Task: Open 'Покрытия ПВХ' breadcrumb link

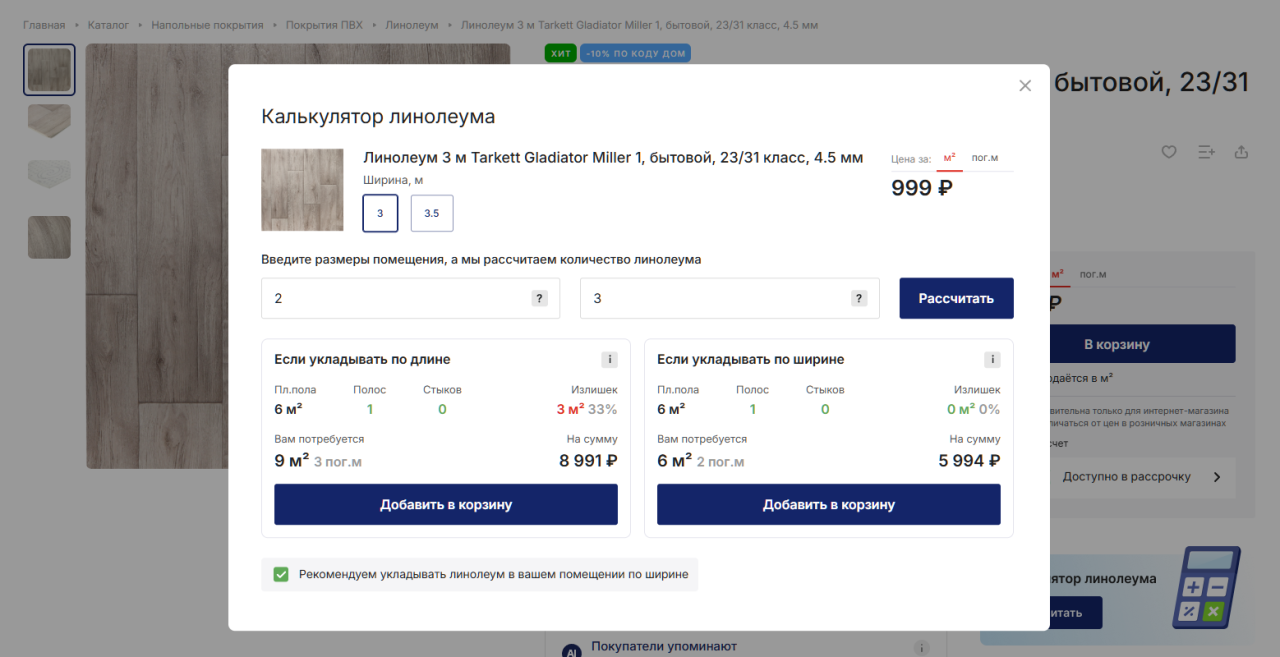Action: coord(324,25)
